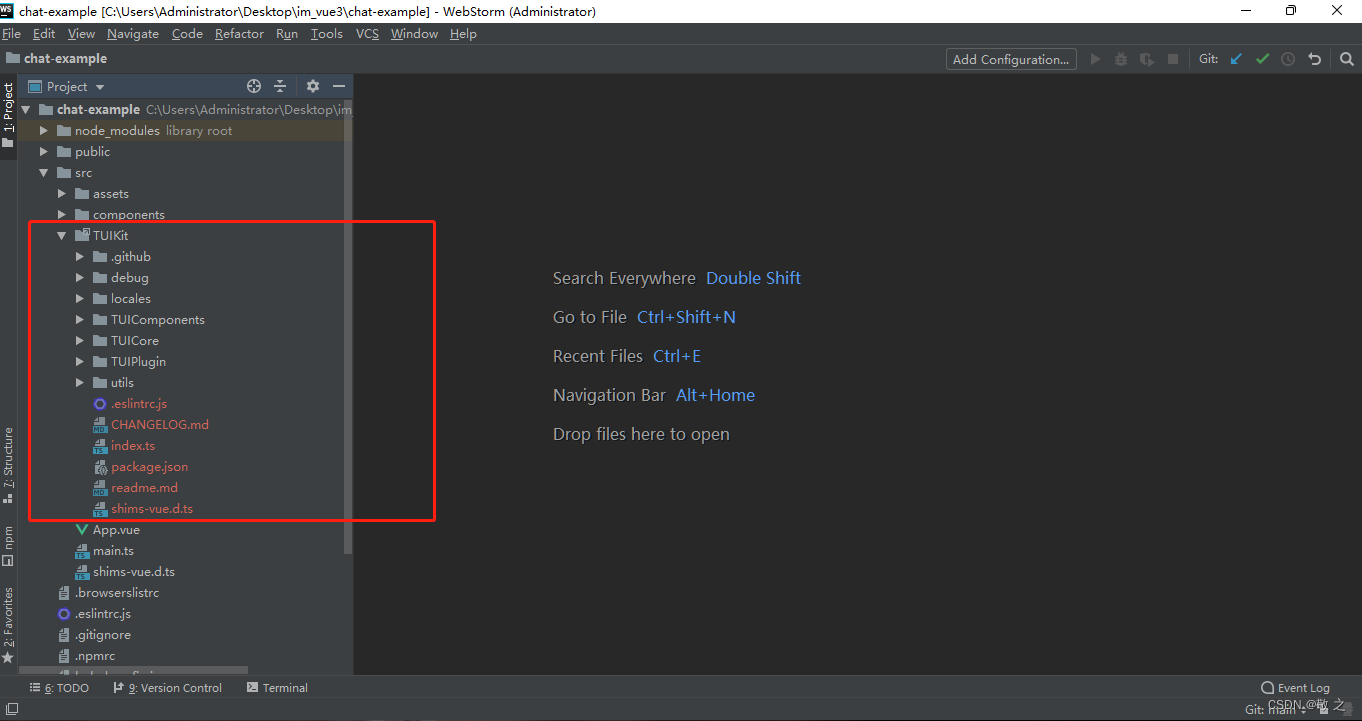Click chat-example breadcrumb in navigation bar
1362x721 pixels.
click(56, 59)
